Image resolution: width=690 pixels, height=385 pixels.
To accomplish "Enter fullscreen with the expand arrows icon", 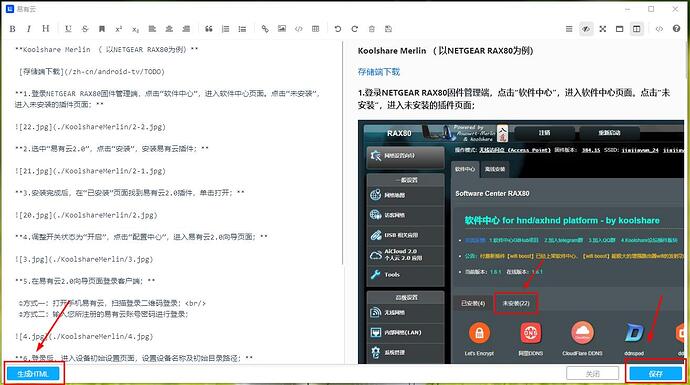I will coord(603,29).
